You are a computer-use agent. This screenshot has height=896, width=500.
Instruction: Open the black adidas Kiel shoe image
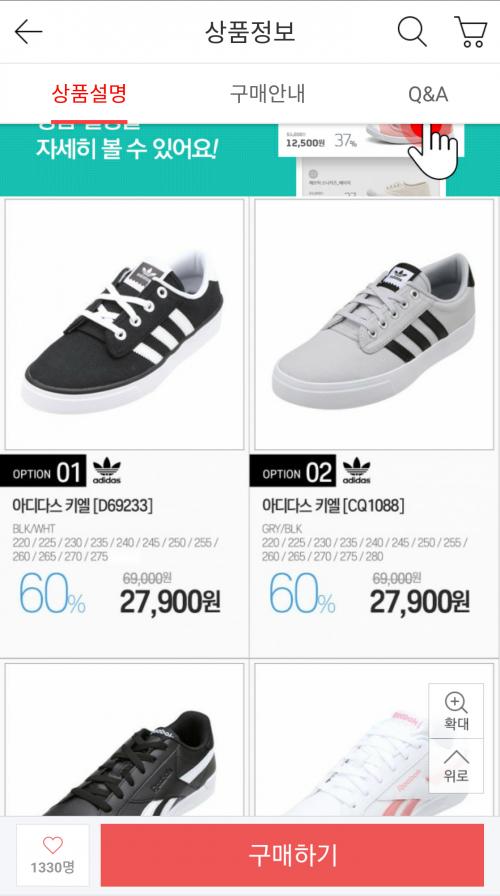125,324
